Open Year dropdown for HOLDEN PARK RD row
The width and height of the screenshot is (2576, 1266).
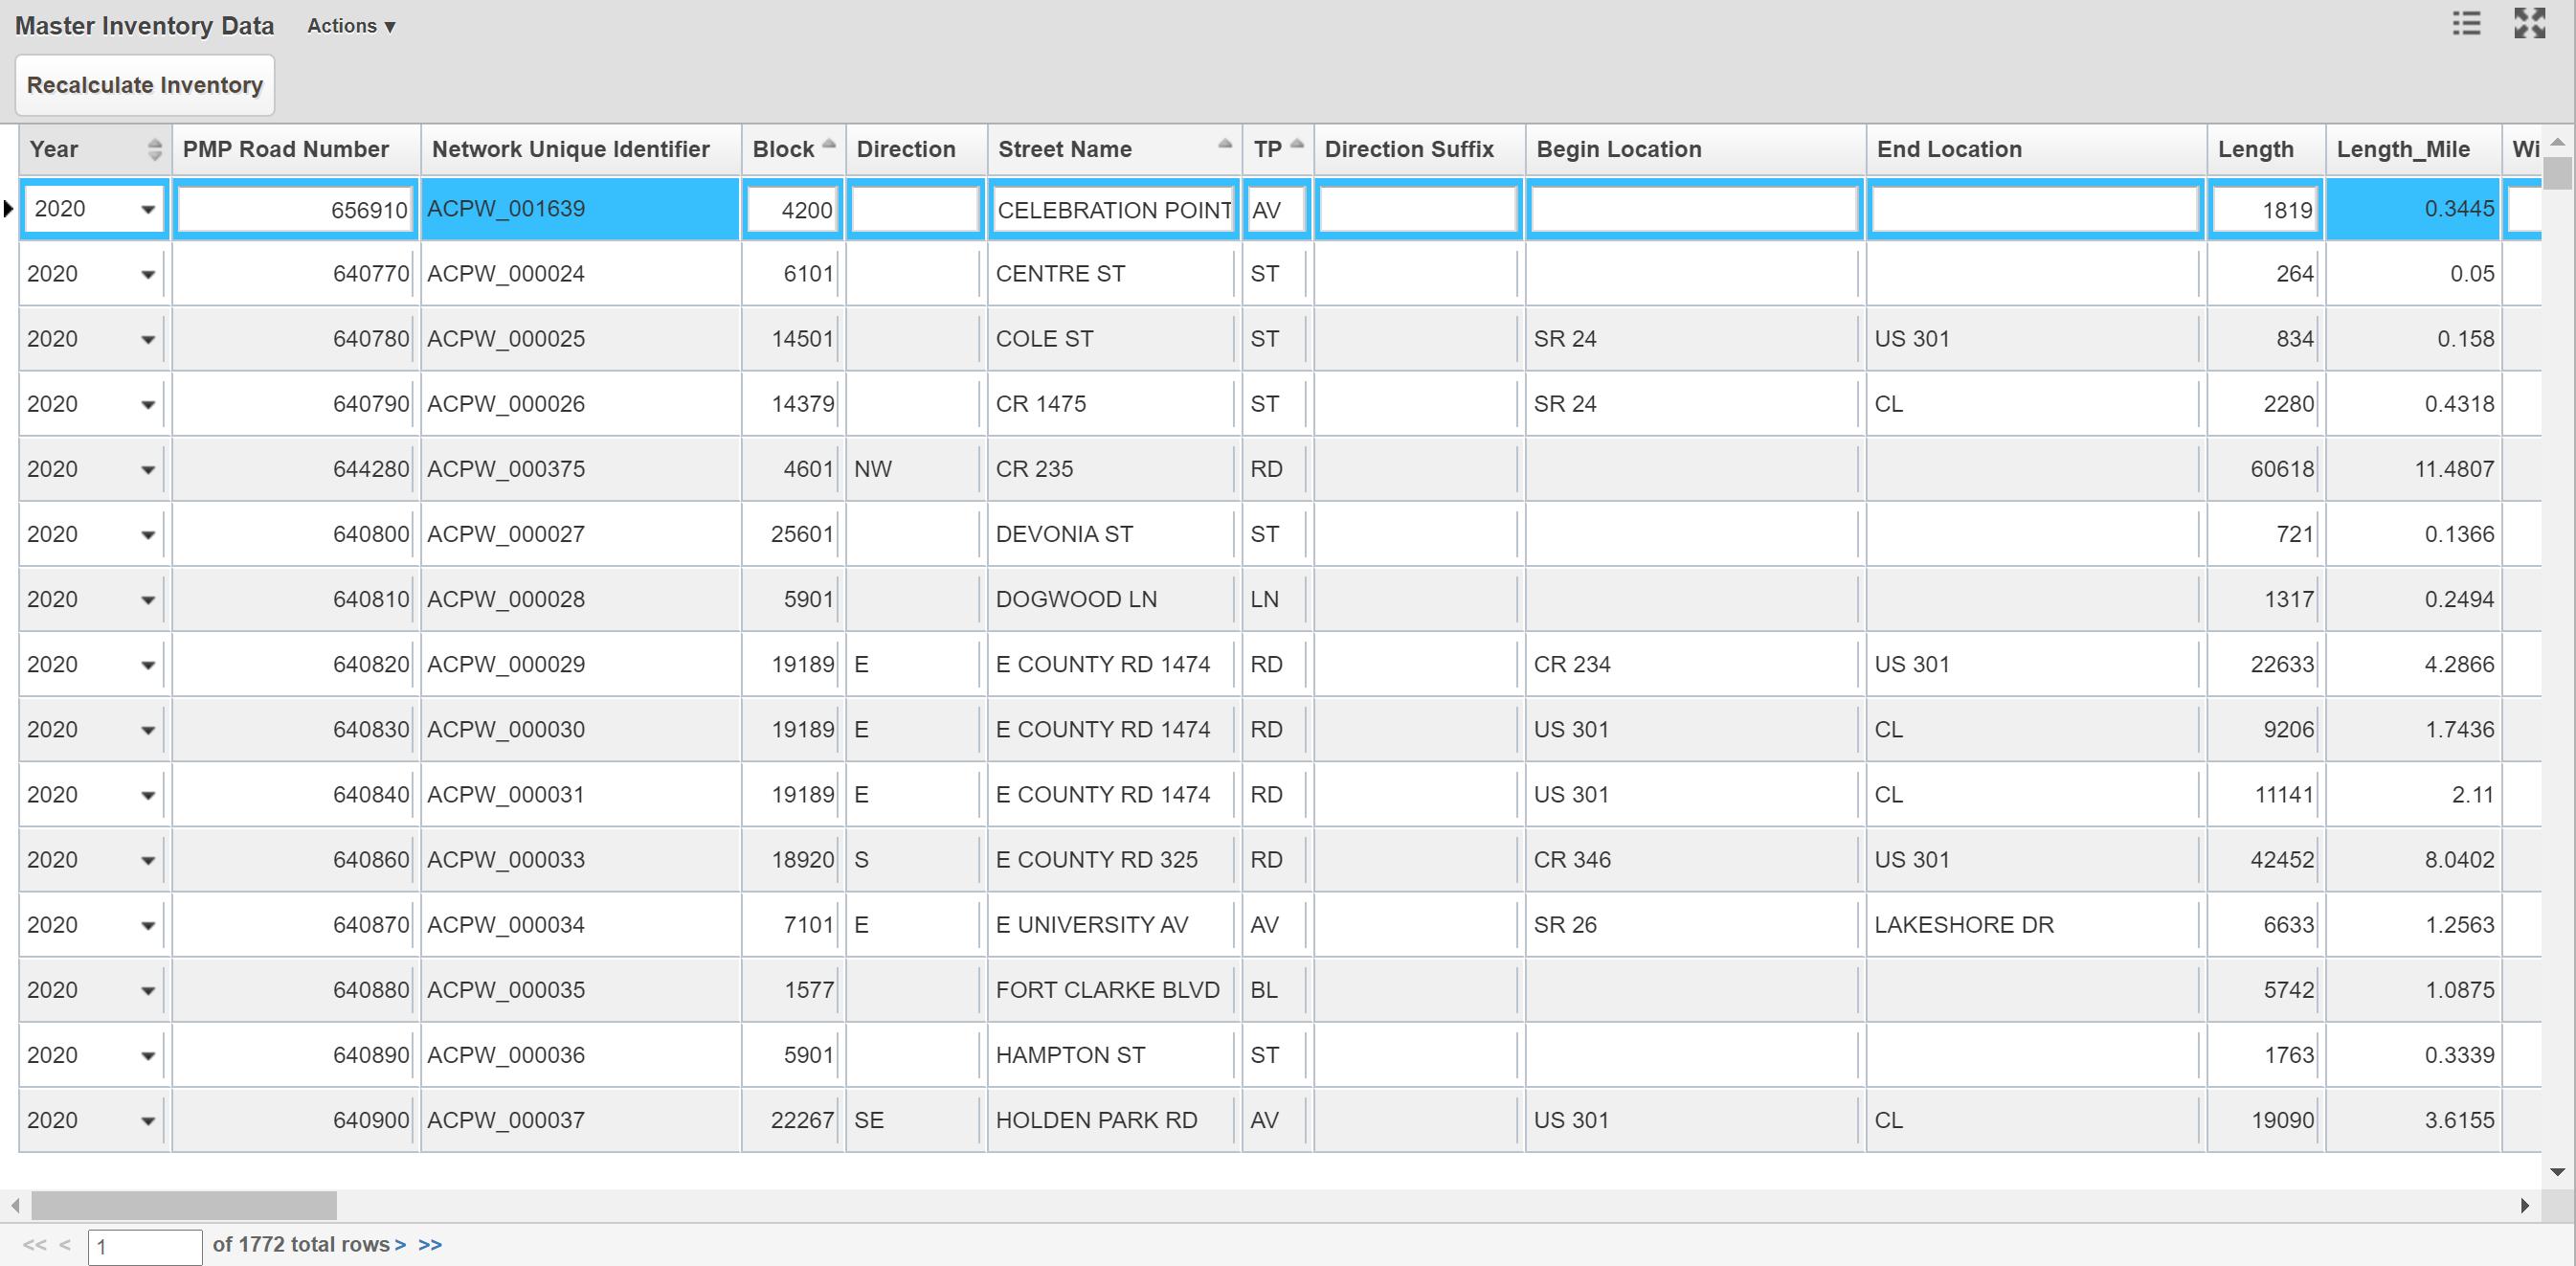point(148,1121)
